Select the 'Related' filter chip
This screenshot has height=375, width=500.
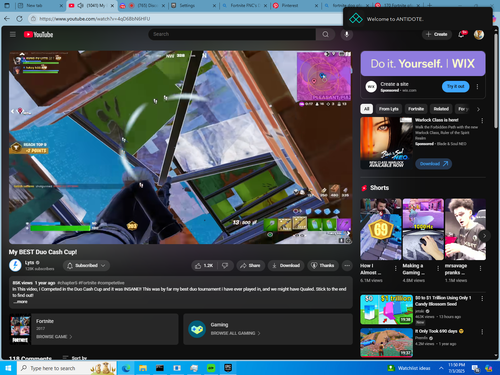point(441,109)
